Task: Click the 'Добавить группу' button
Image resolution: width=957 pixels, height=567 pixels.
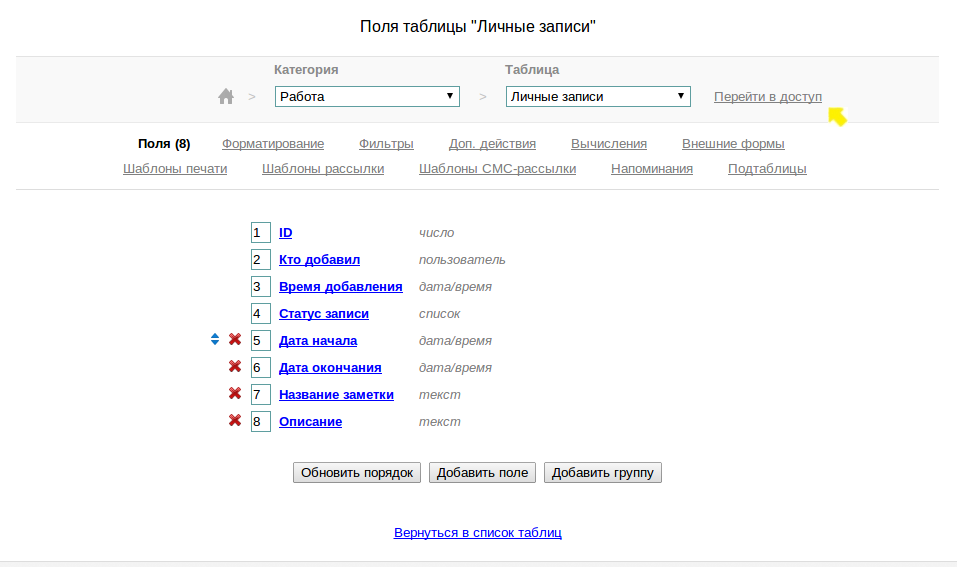Action: pos(603,473)
